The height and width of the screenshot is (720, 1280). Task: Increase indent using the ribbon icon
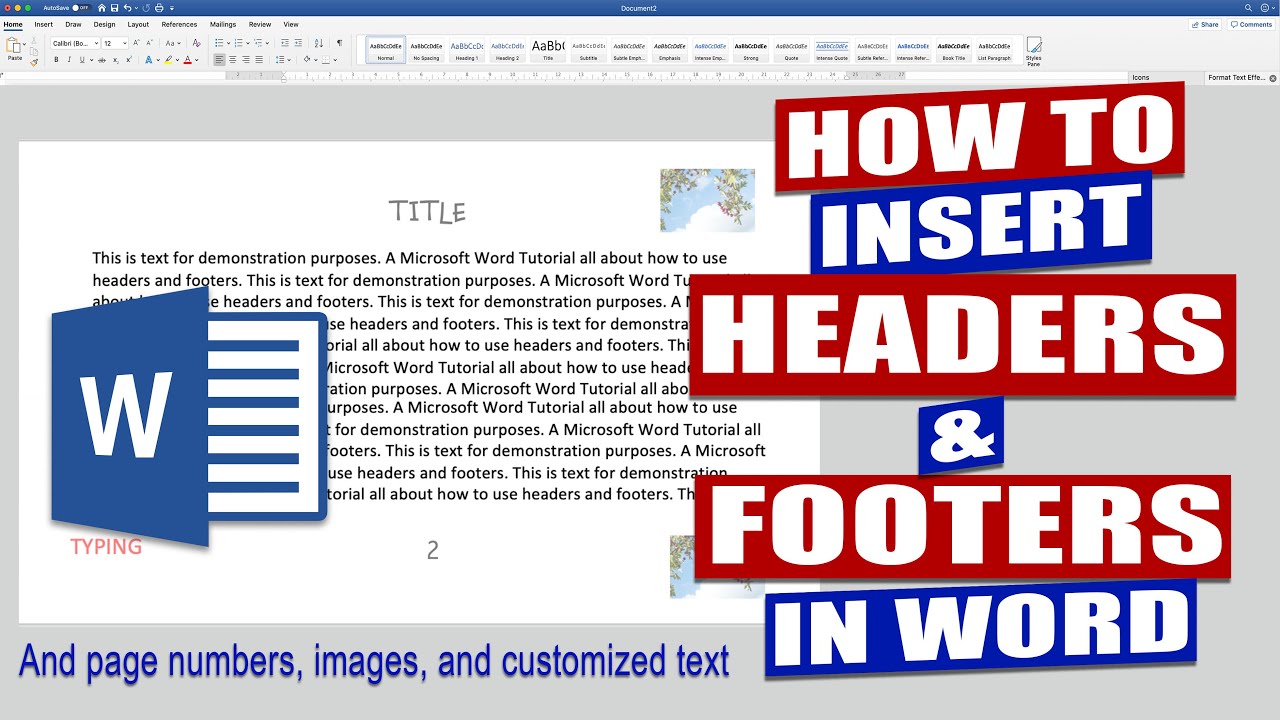coord(298,43)
